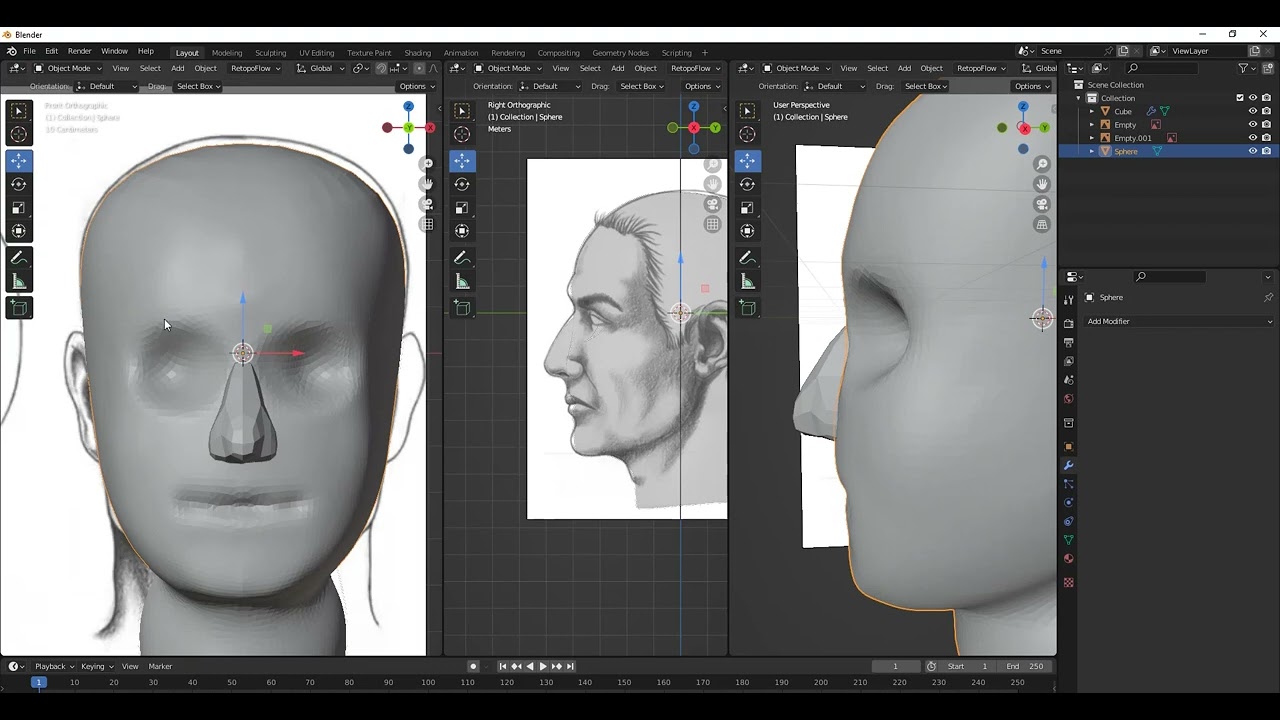Open the Tool properties tab
1280x720 pixels.
pos(1068,299)
